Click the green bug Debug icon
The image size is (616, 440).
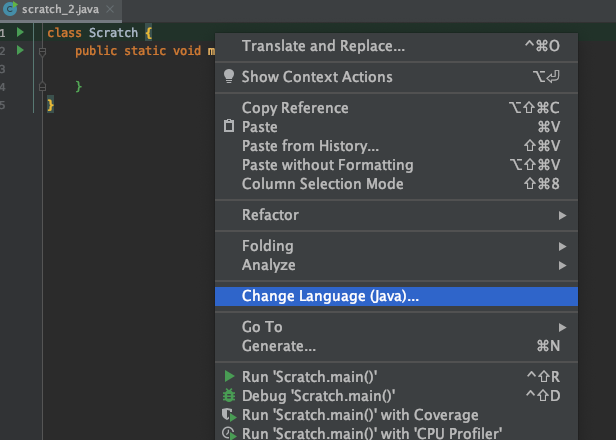(x=229, y=396)
